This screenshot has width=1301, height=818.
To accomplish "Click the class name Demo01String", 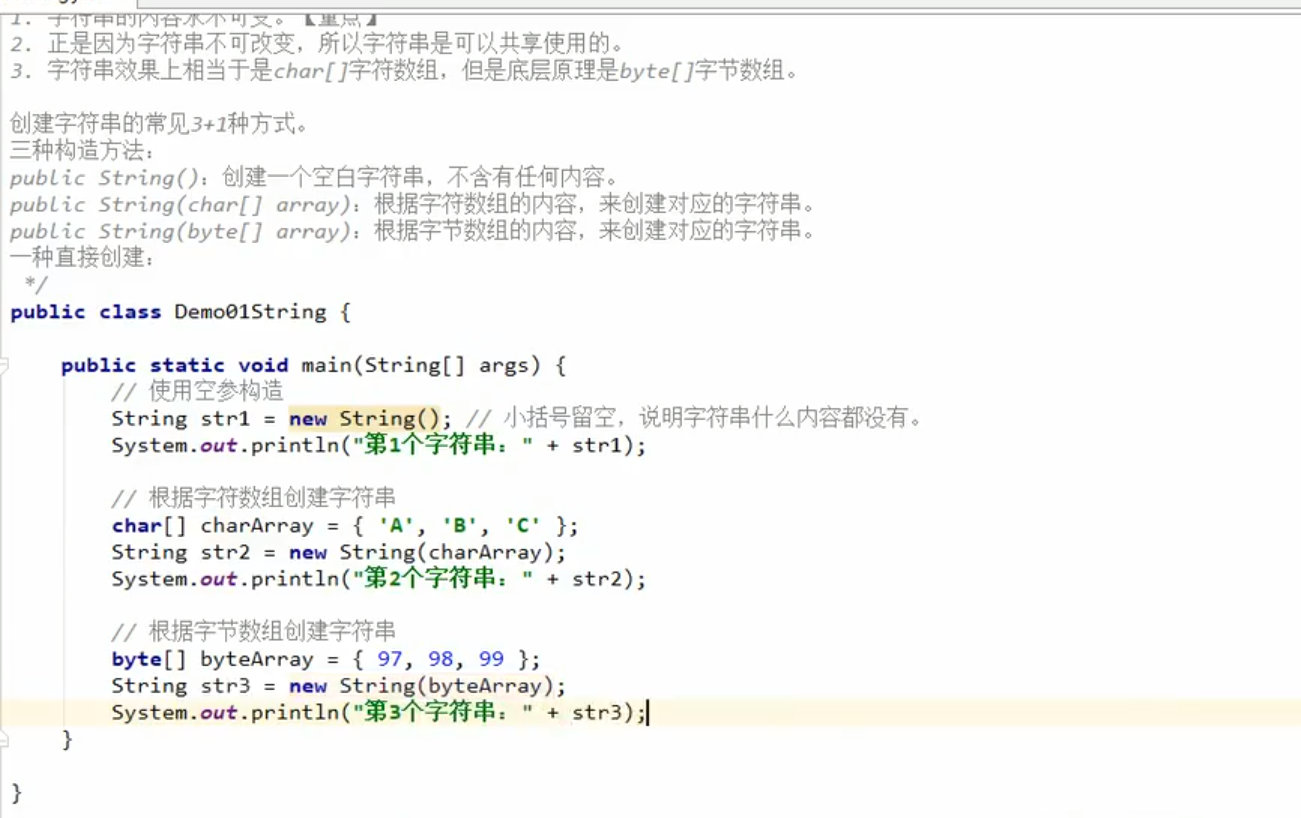I will 250,312.
